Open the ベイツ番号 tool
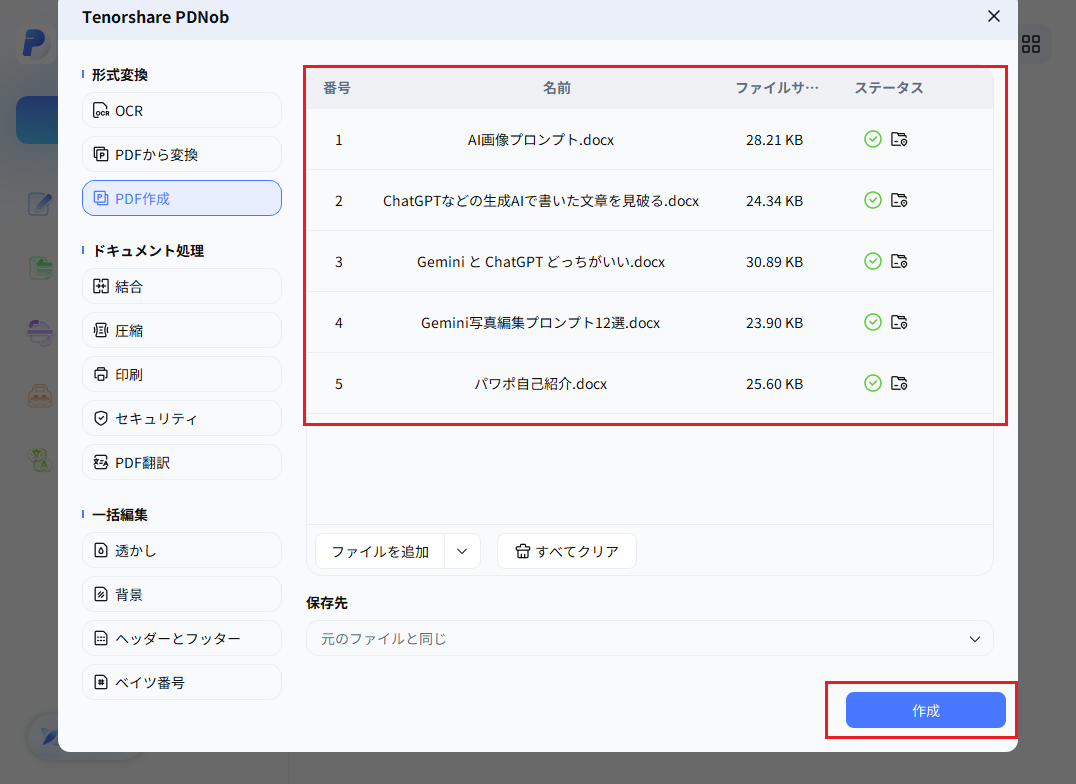The height and width of the screenshot is (784, 1076). (x=181, y=682)
